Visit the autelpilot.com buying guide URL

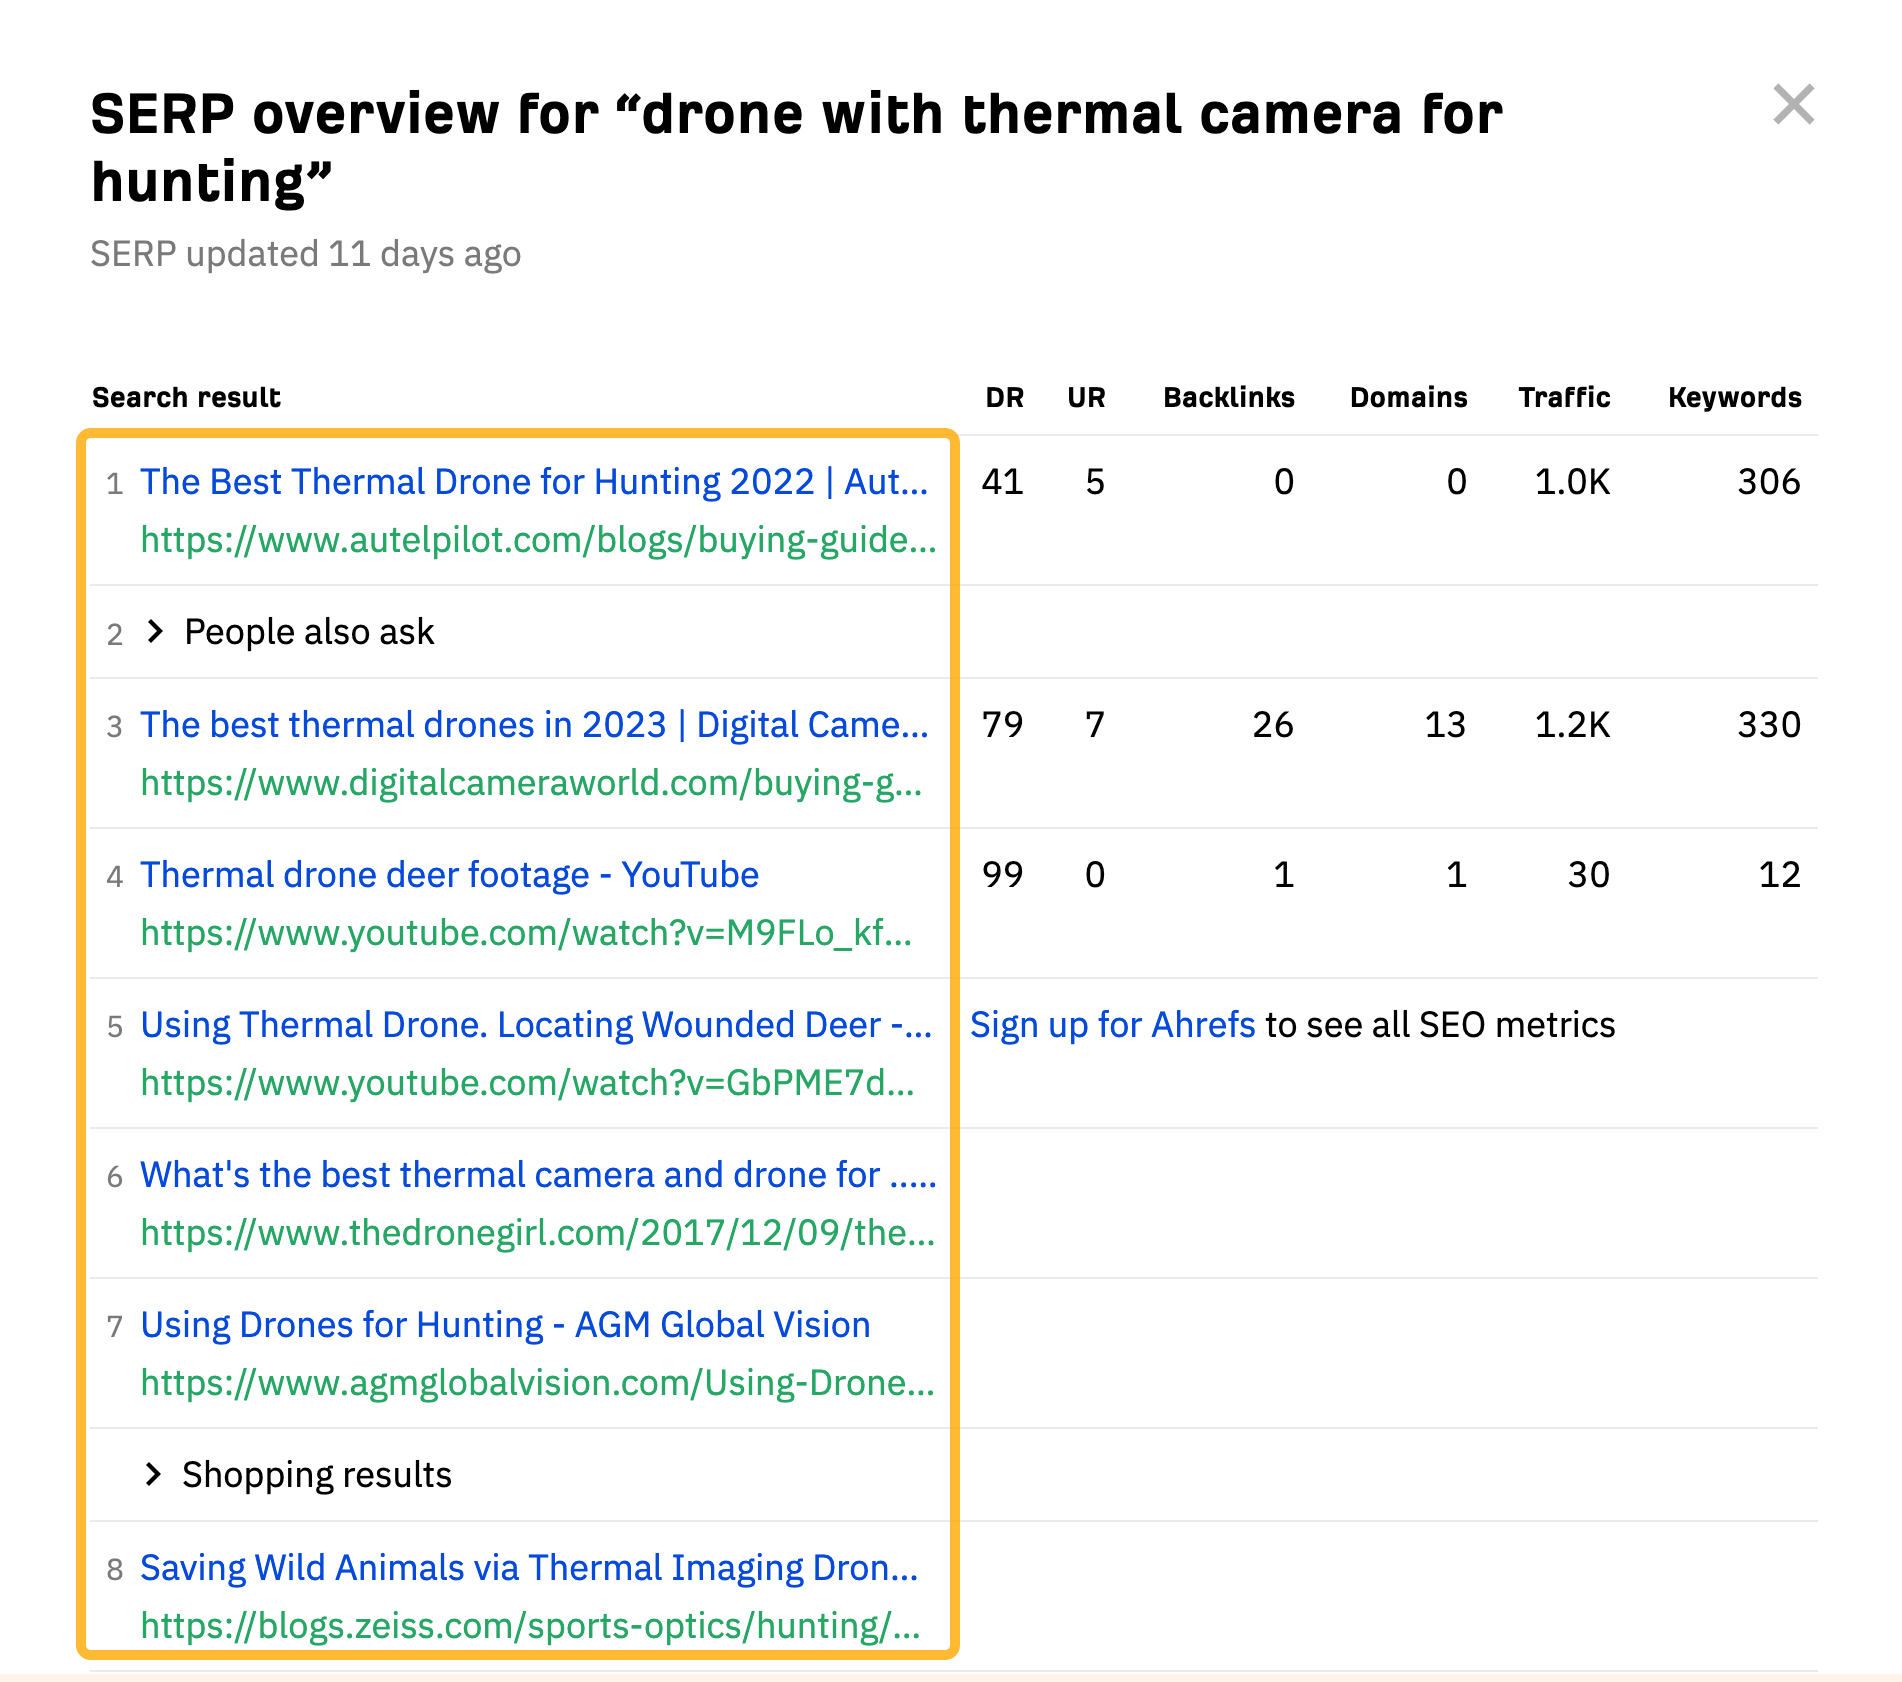pos(539,541)
